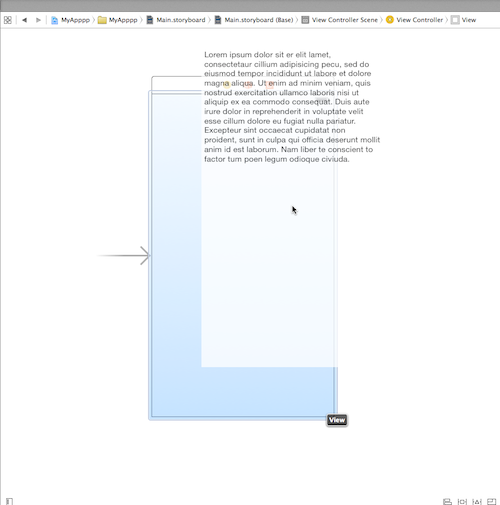Select View Controller breadcrumb item
This screenshot has width=500, height=505.
tap(414, 20)
